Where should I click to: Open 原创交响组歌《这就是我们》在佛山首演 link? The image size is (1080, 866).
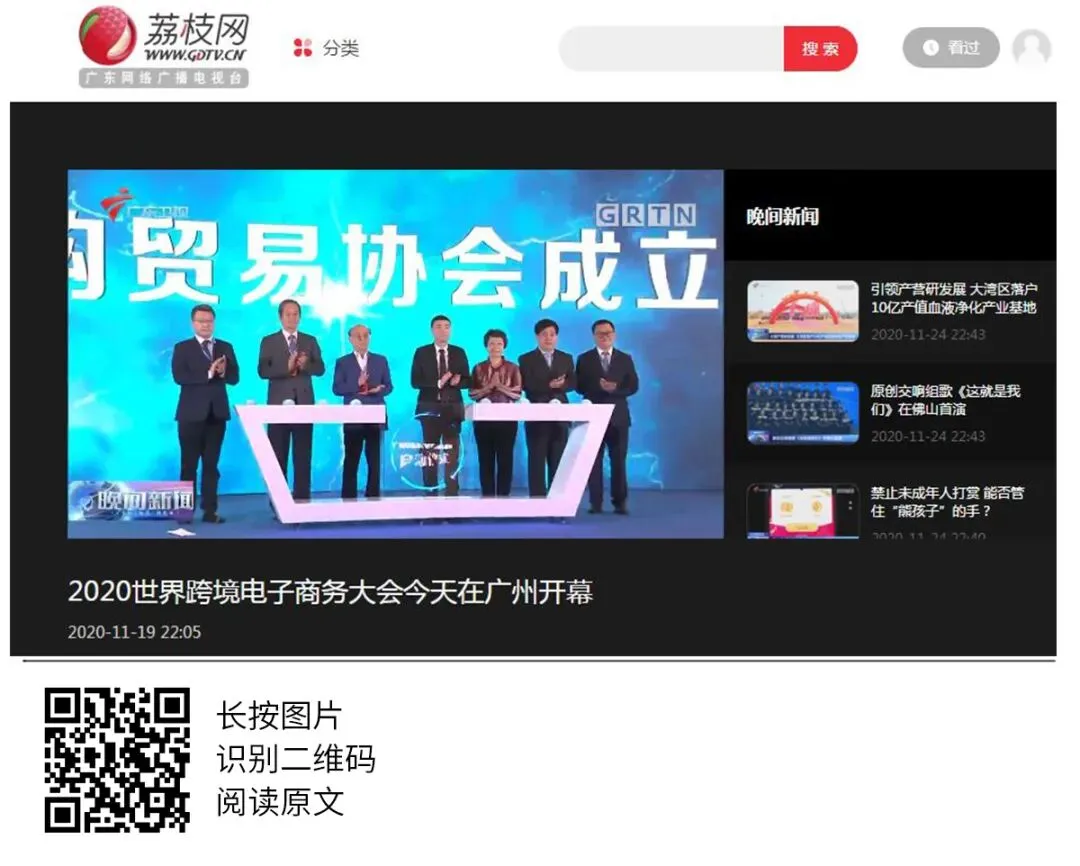point(945,400)
